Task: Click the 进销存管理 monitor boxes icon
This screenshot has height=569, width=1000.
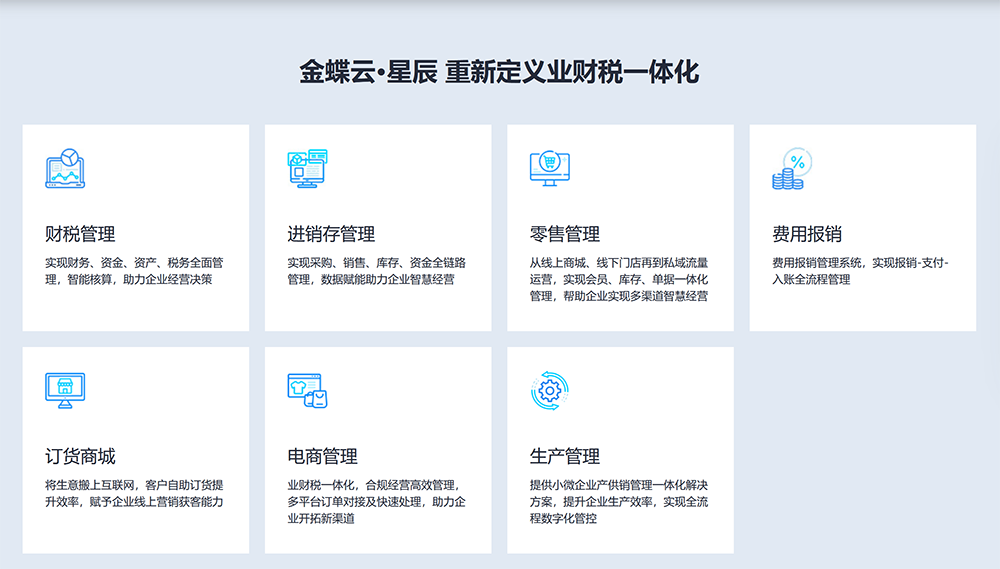Action: click(307, 168)
